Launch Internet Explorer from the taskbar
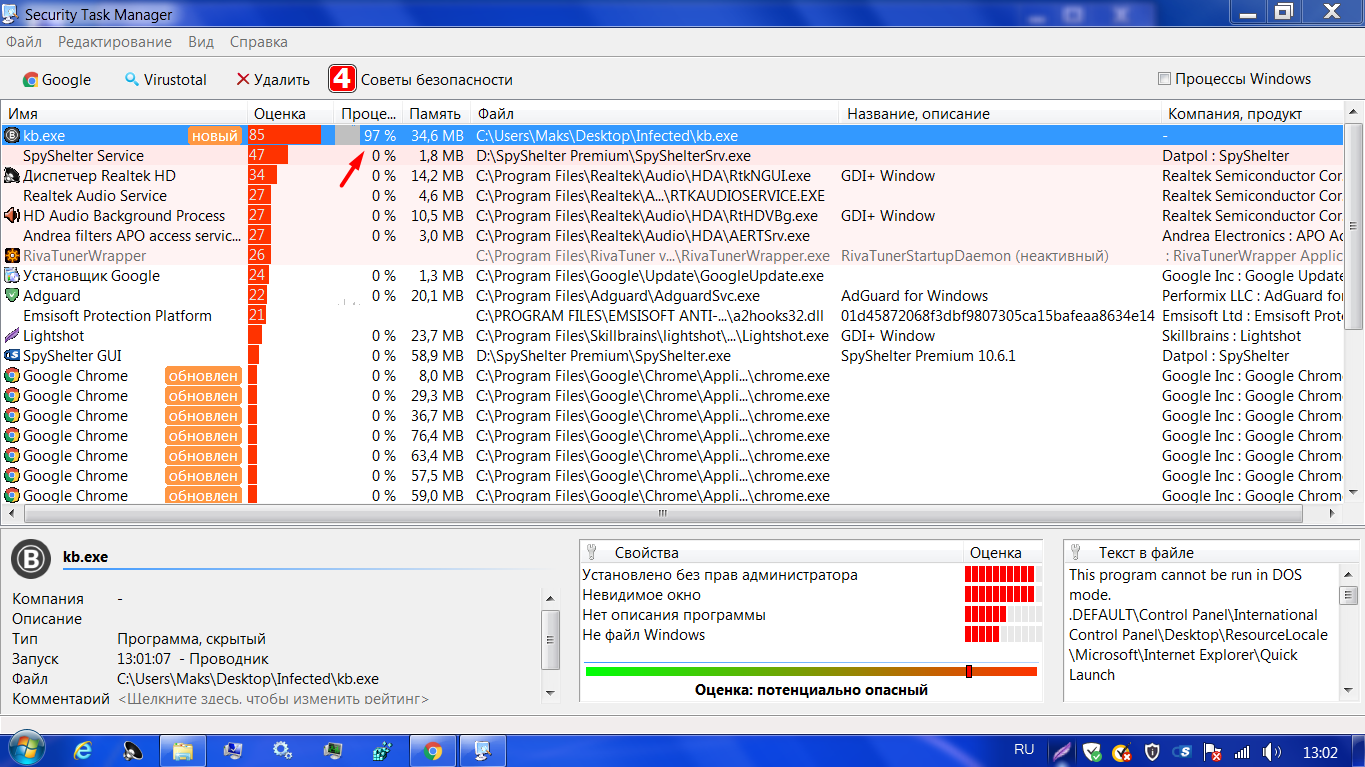 click(83, 750)
